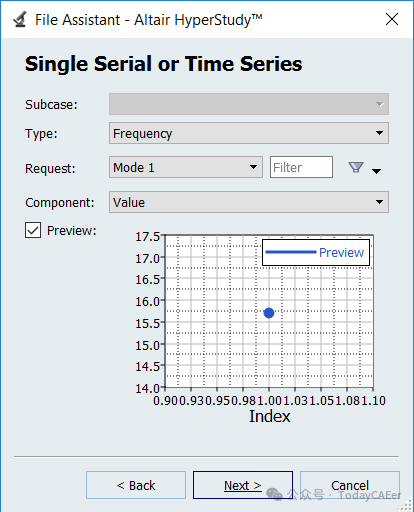Cancel the File Assistant wizard
This screenshot has width=414, height=512.
(x=350, y=485)
